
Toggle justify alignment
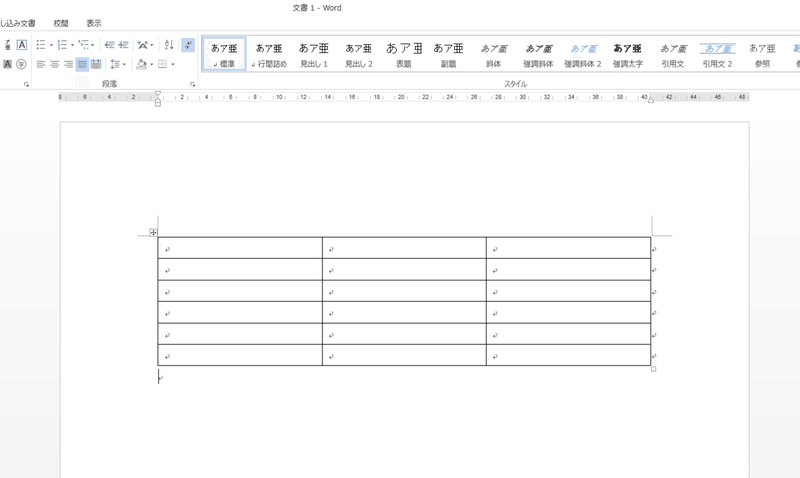pos(82,64)
